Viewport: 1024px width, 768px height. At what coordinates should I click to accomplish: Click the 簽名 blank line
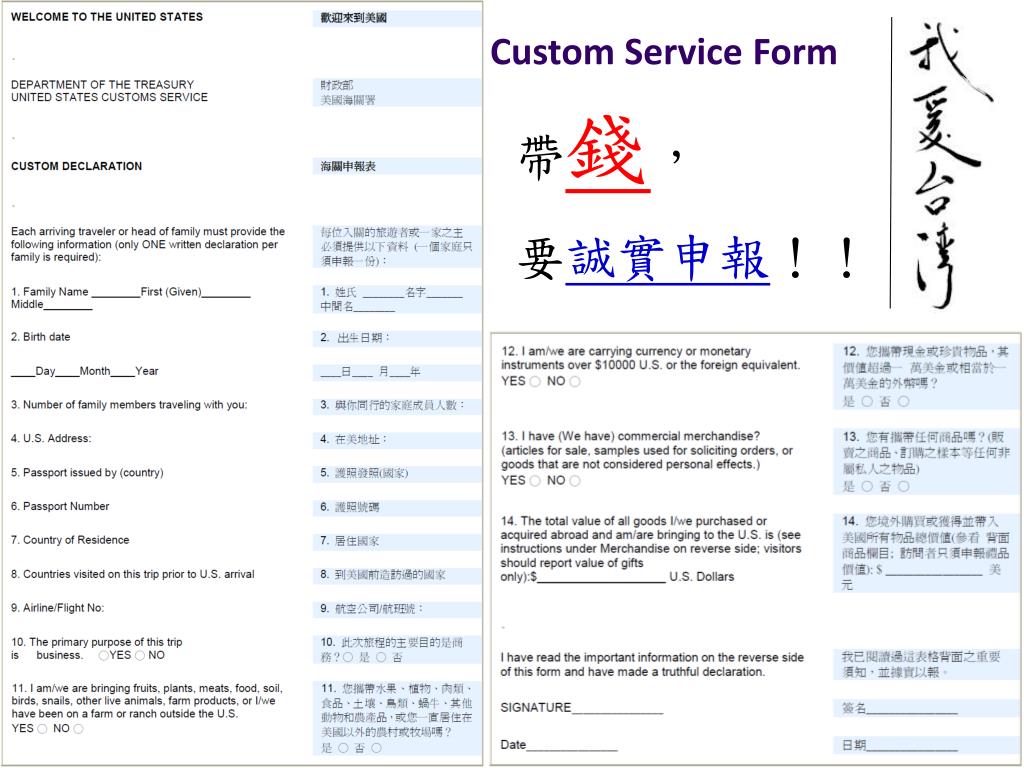pyautogui.click(x=912, y=709)
